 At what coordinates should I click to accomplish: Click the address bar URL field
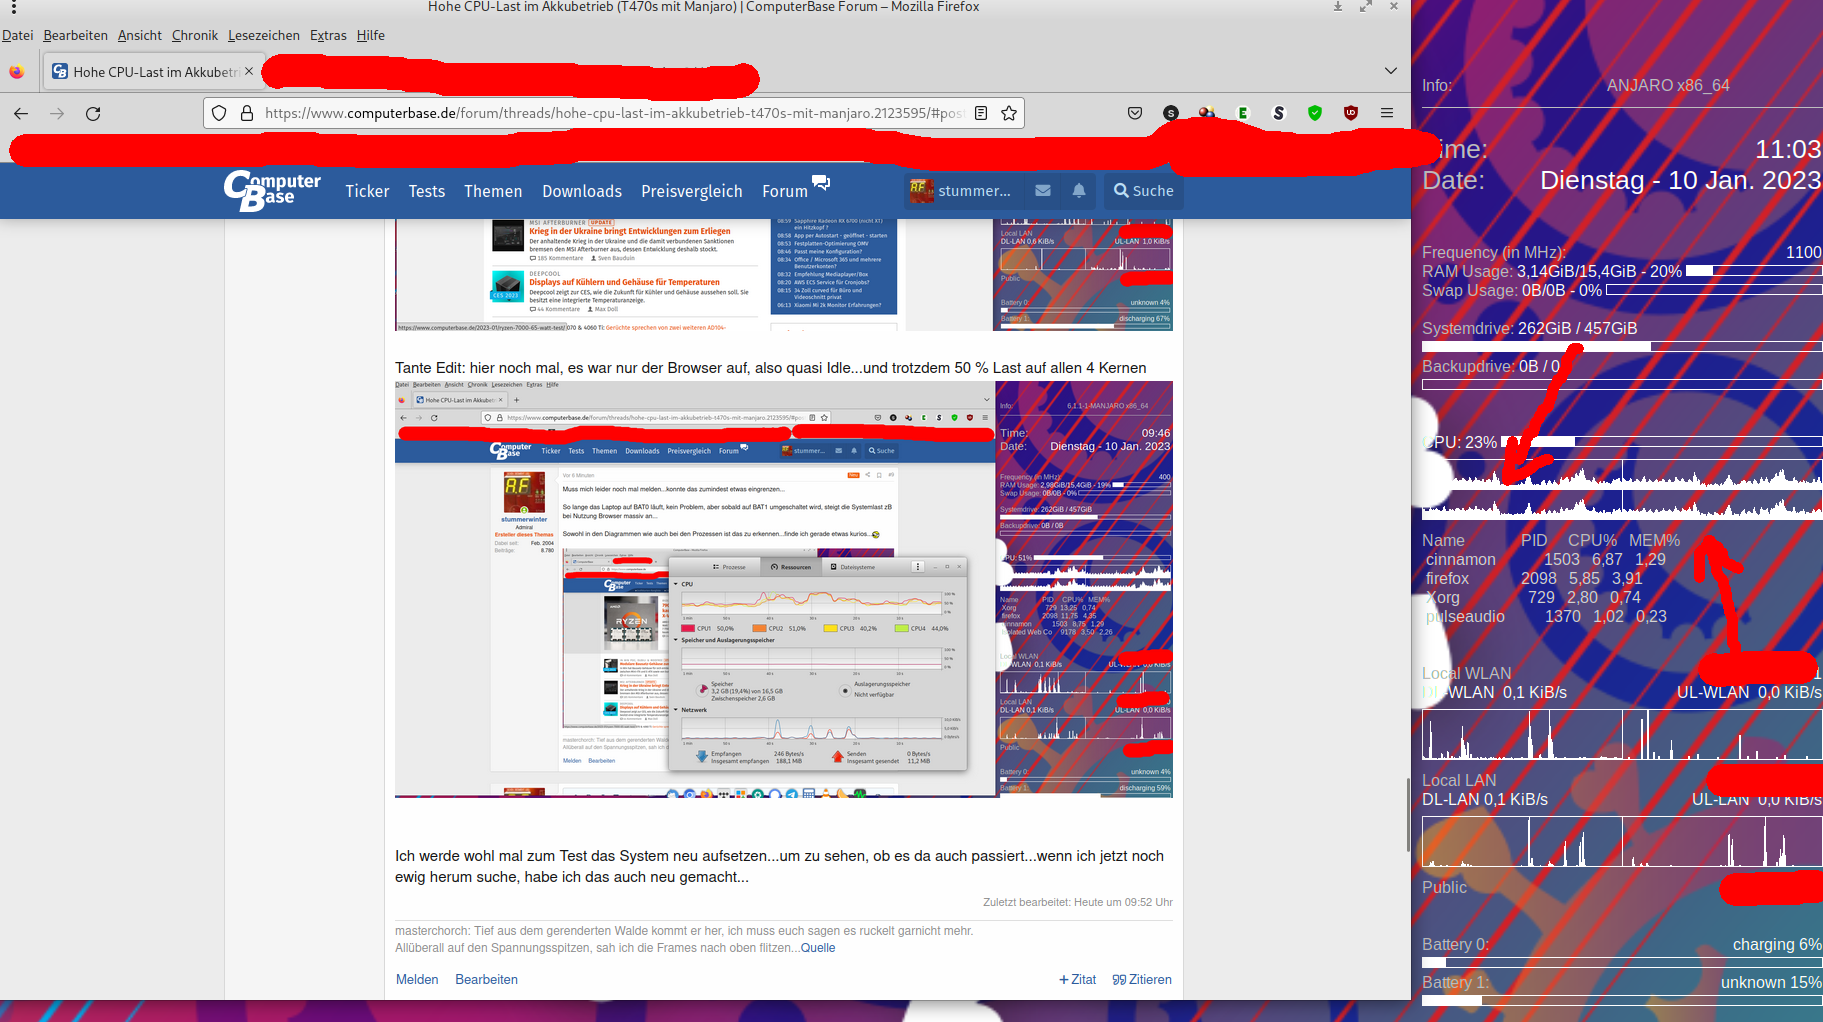614,113
